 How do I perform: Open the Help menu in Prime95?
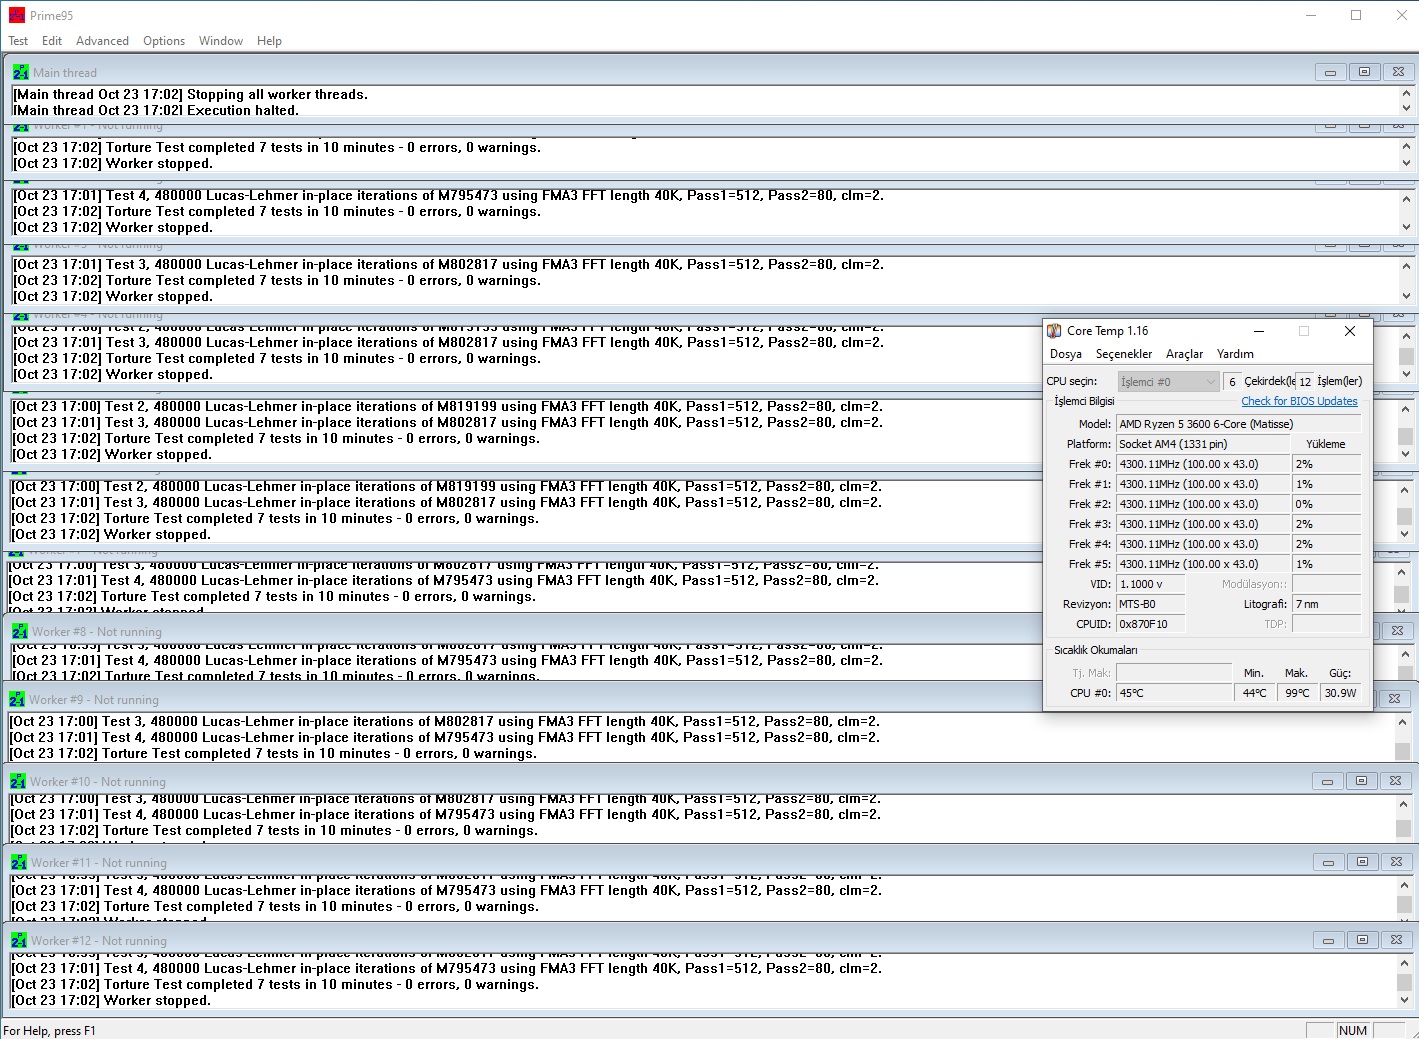pos(269,41)
